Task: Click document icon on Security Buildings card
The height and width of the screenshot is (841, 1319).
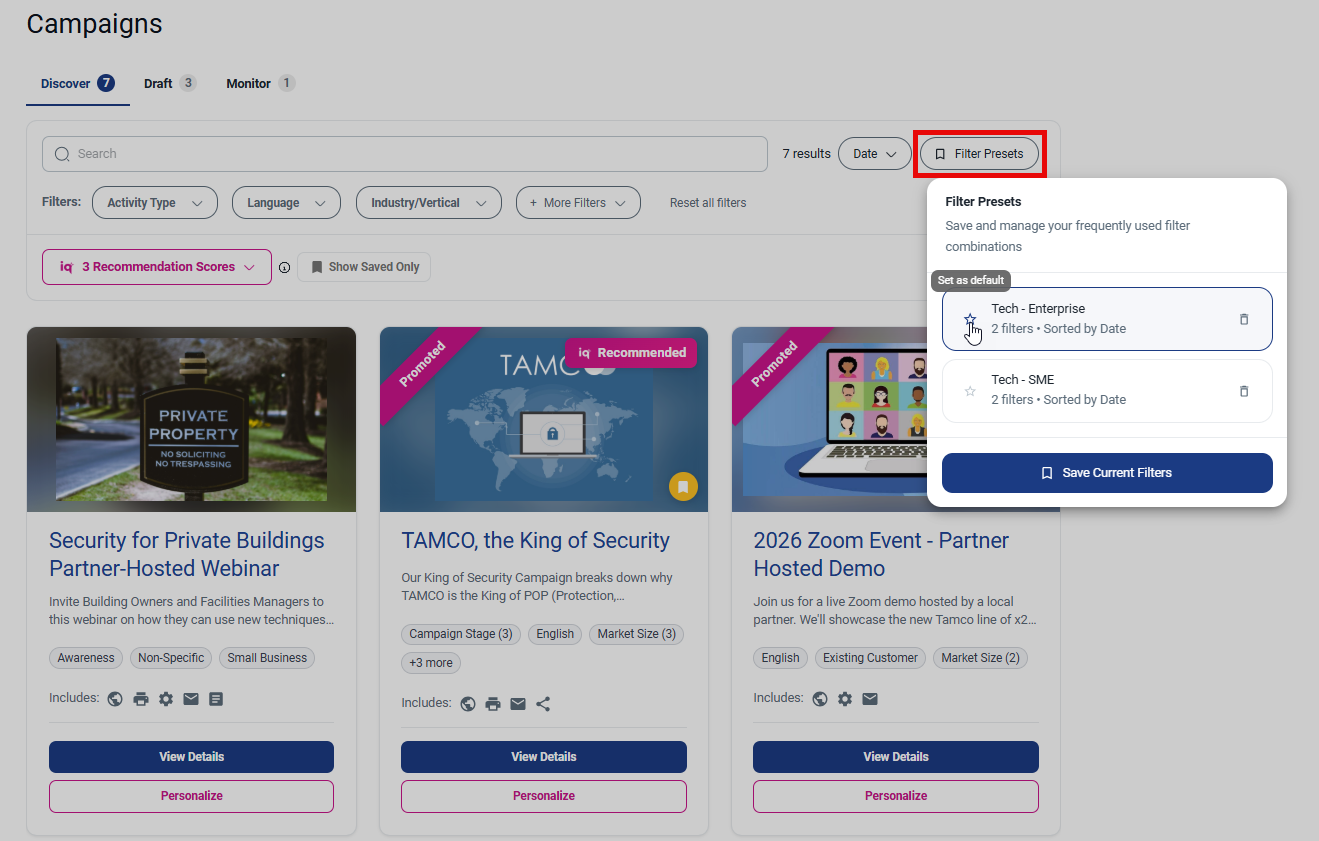Action: pos(216,699)
